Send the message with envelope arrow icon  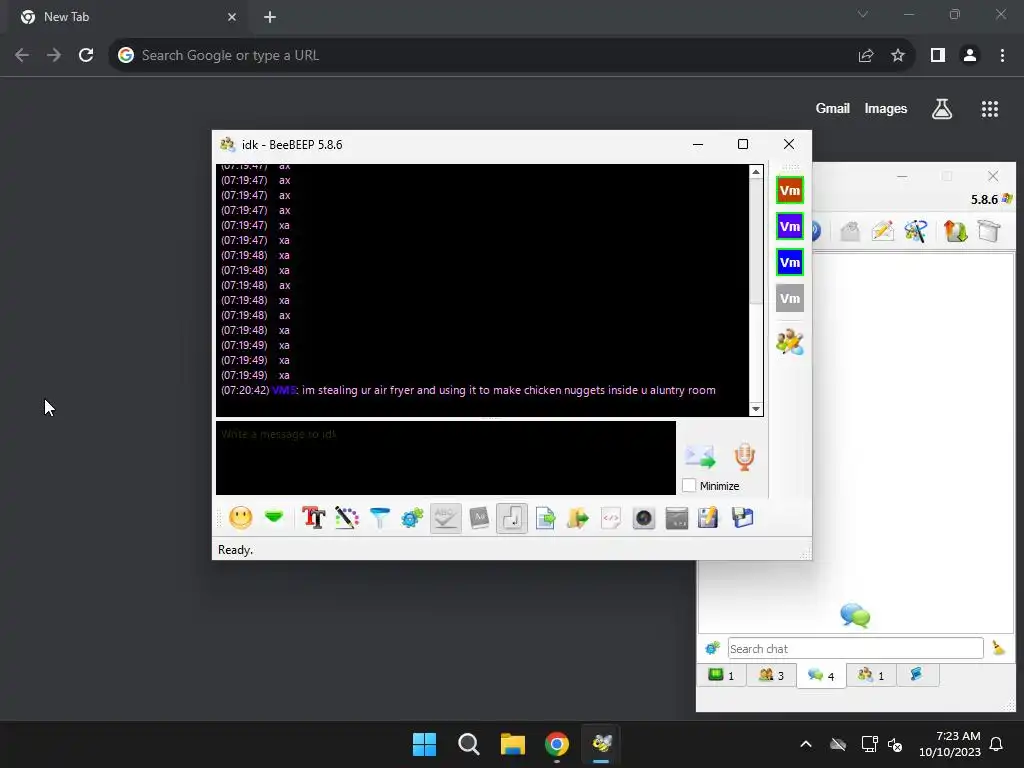coord(700,456)
